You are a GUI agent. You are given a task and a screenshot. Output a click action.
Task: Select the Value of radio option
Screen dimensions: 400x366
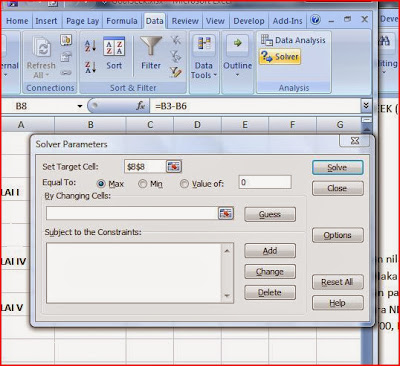[x=184, y=184]
